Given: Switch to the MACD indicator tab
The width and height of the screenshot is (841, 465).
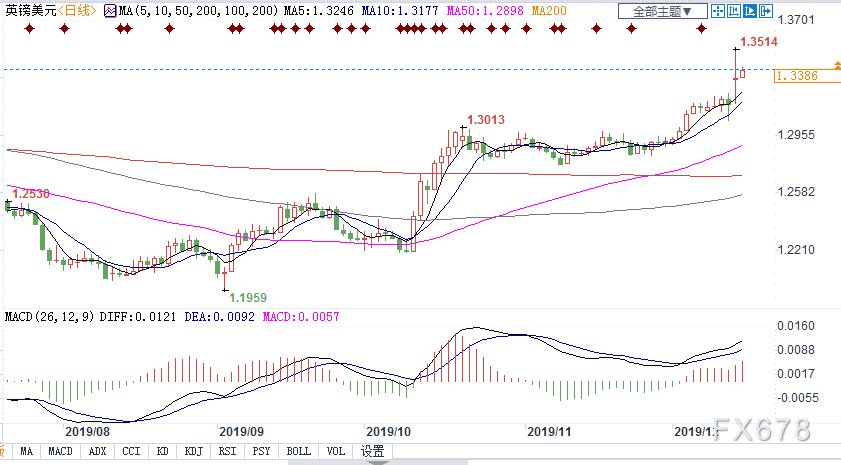Looking at the screenshot, I should 60,451.
